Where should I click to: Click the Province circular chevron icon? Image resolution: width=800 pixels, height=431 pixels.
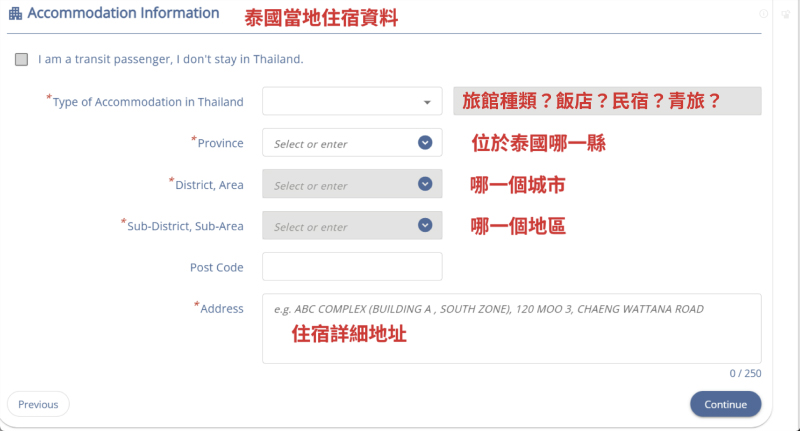coord(425,142)
